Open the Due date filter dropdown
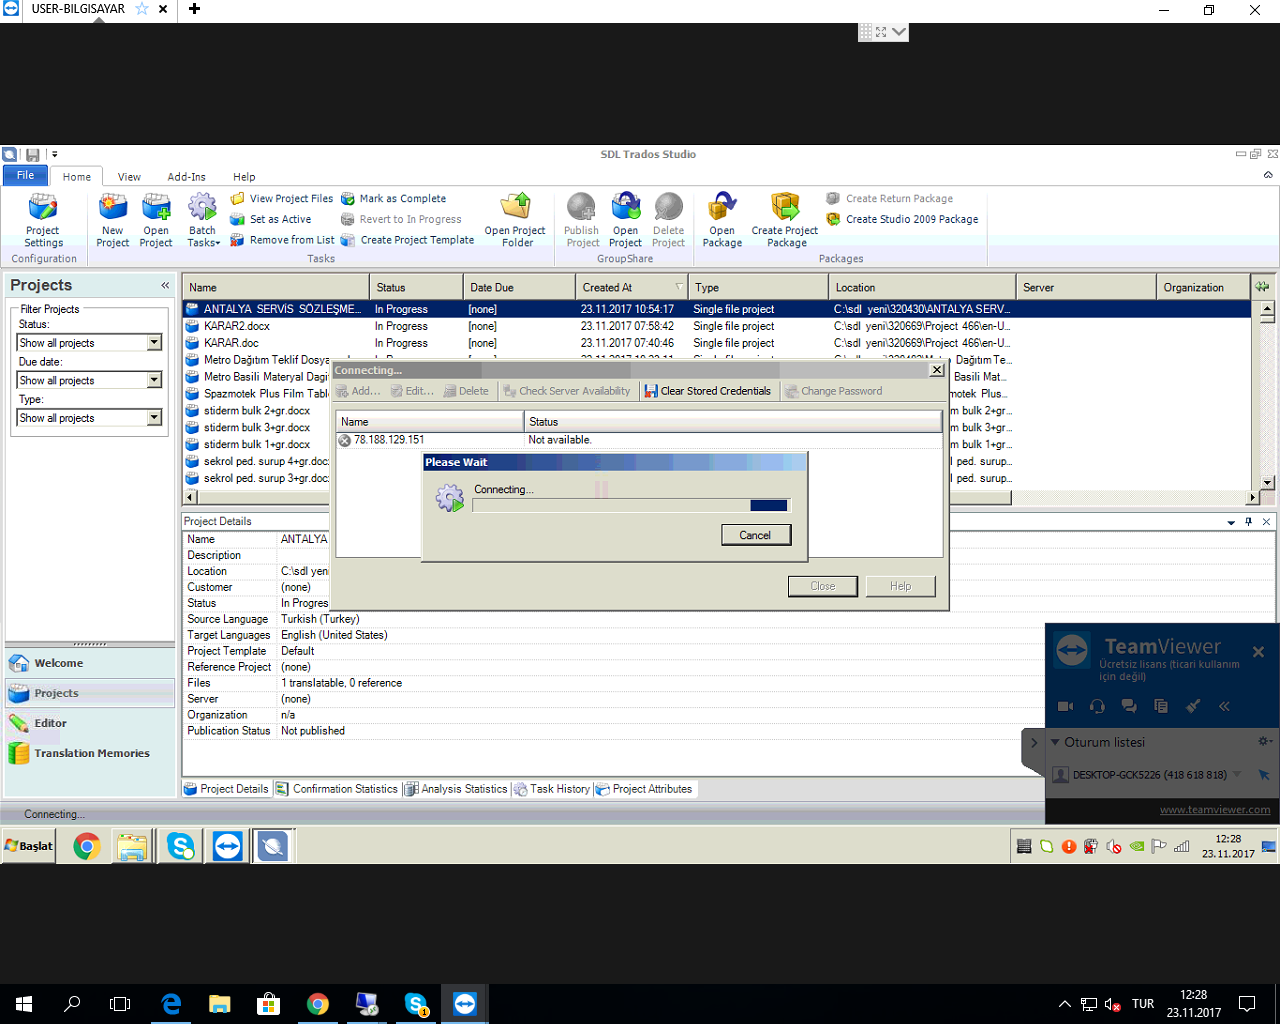 pyautogui.click(x=154, y=380)
